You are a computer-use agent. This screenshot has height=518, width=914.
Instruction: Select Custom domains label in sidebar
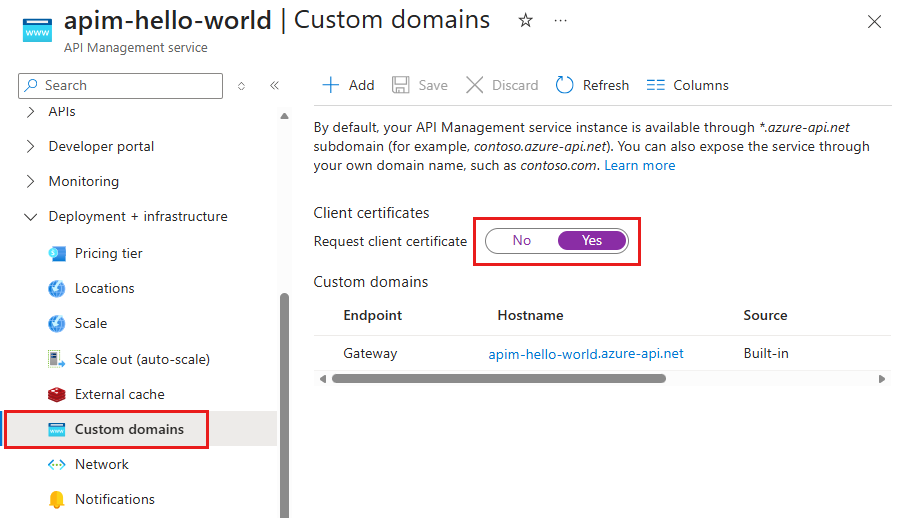point(129,429)
